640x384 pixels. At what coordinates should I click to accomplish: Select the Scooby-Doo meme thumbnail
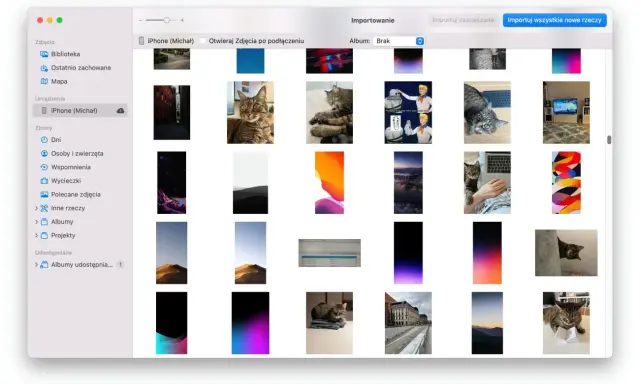pyautogui.click(x=408, y=112)
